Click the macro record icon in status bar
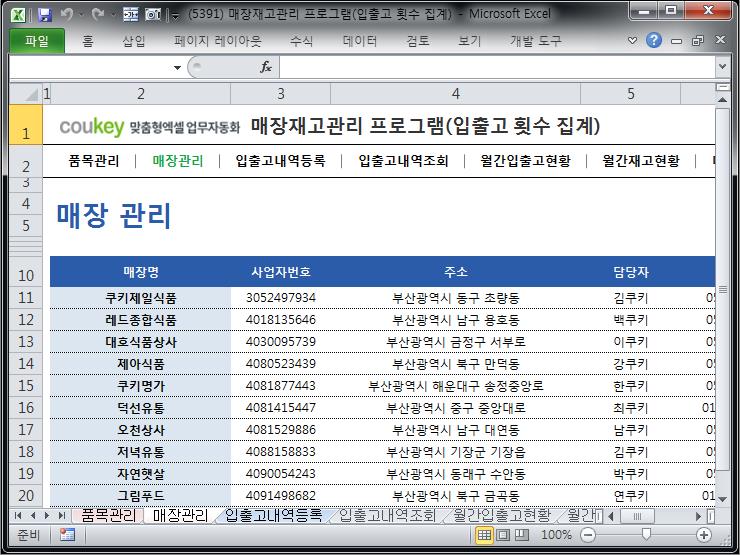The height and width of the screenshot is (555, 740). pyautogui.click(x=67, y=535)
